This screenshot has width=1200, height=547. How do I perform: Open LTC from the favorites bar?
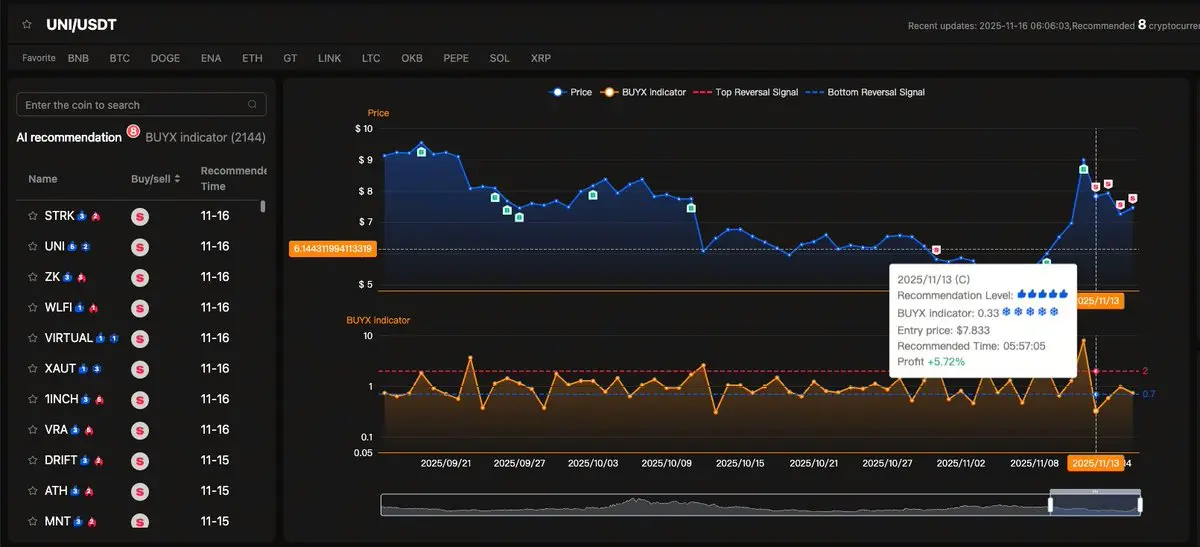tap(371, 58)
